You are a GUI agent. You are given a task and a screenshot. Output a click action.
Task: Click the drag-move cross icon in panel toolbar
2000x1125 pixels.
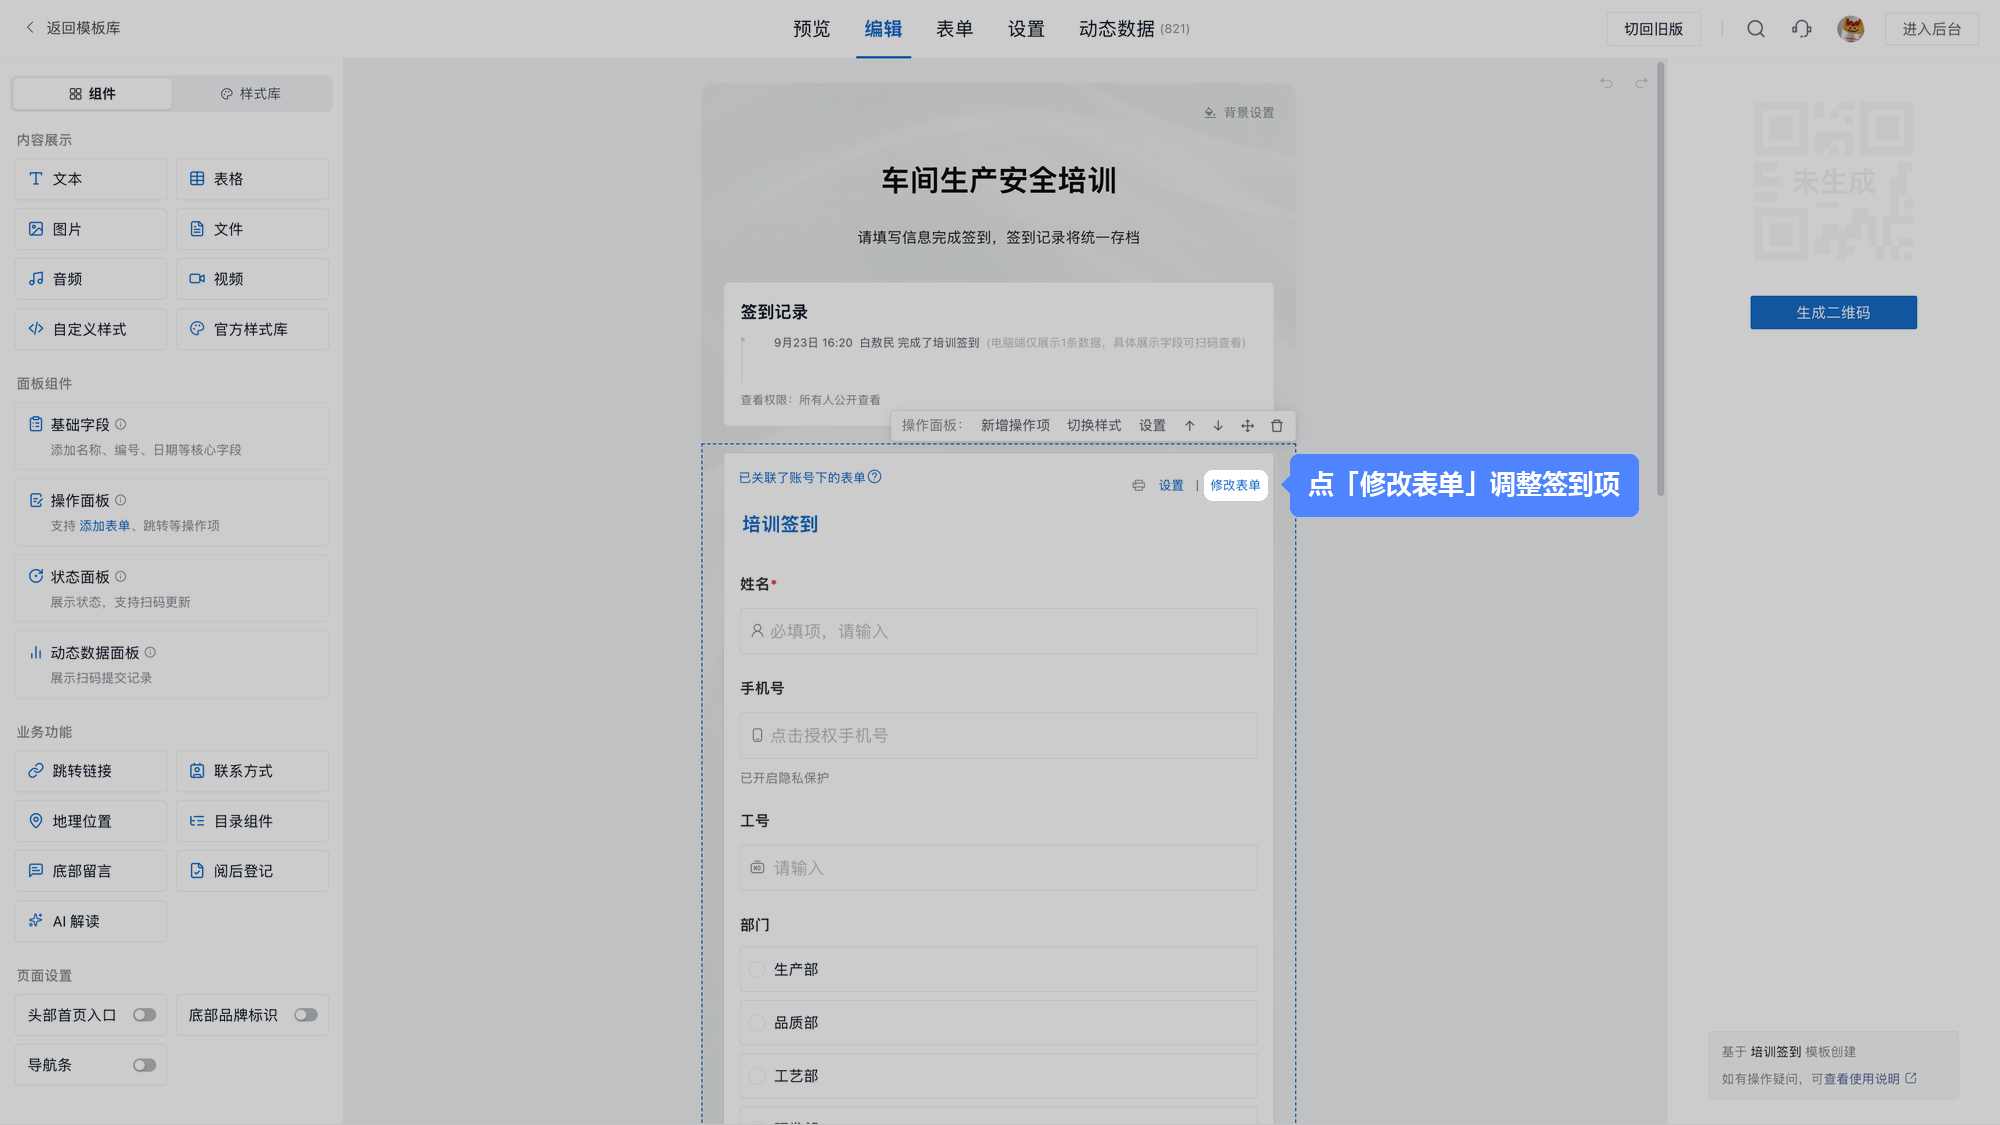coord(1247,426)
